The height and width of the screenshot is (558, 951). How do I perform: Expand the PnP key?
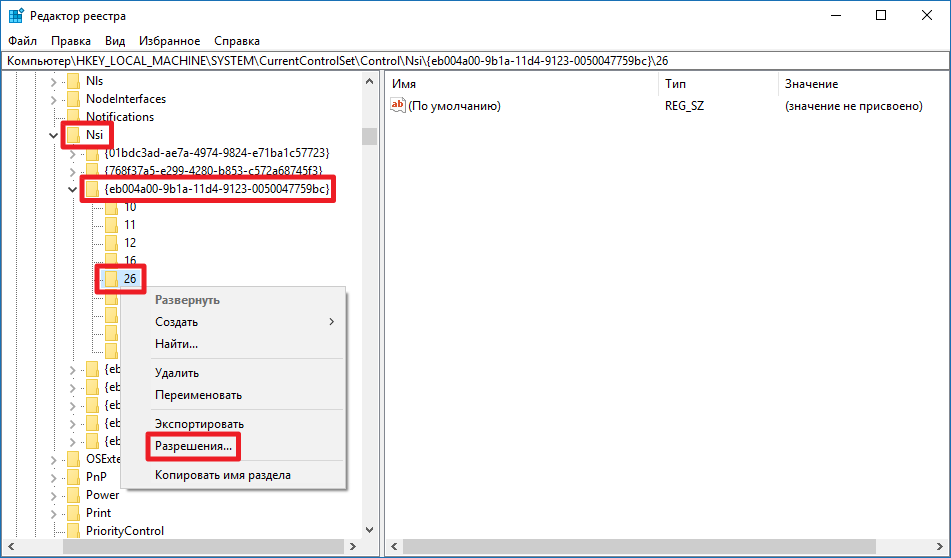coord(53,477)
